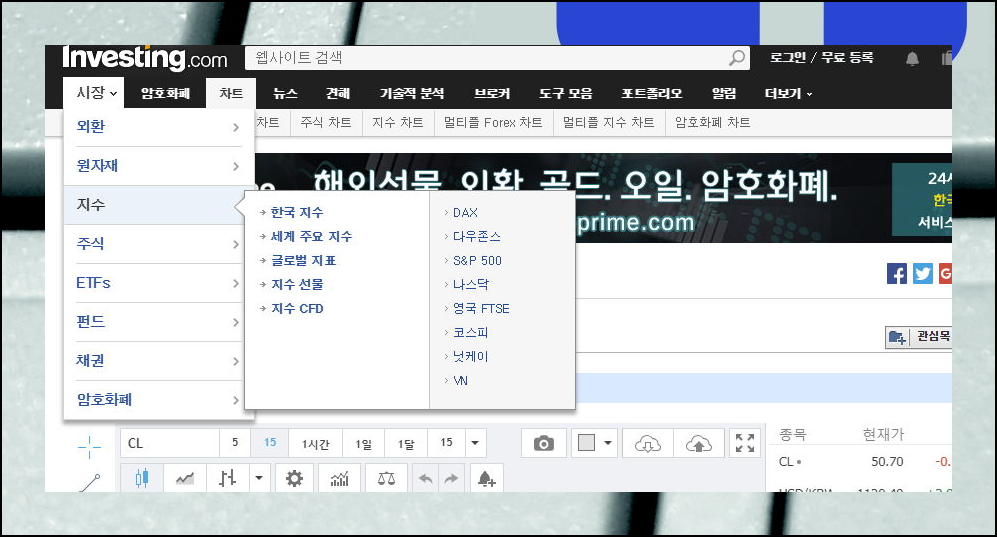Open 한국 지수 link
Screen dimensions: 997x537
tap(296, 212)
